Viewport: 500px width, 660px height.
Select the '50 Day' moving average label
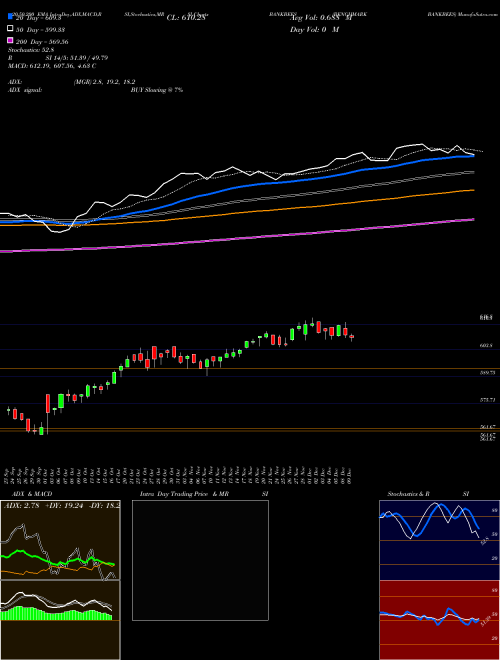click(x=40, y=30)
